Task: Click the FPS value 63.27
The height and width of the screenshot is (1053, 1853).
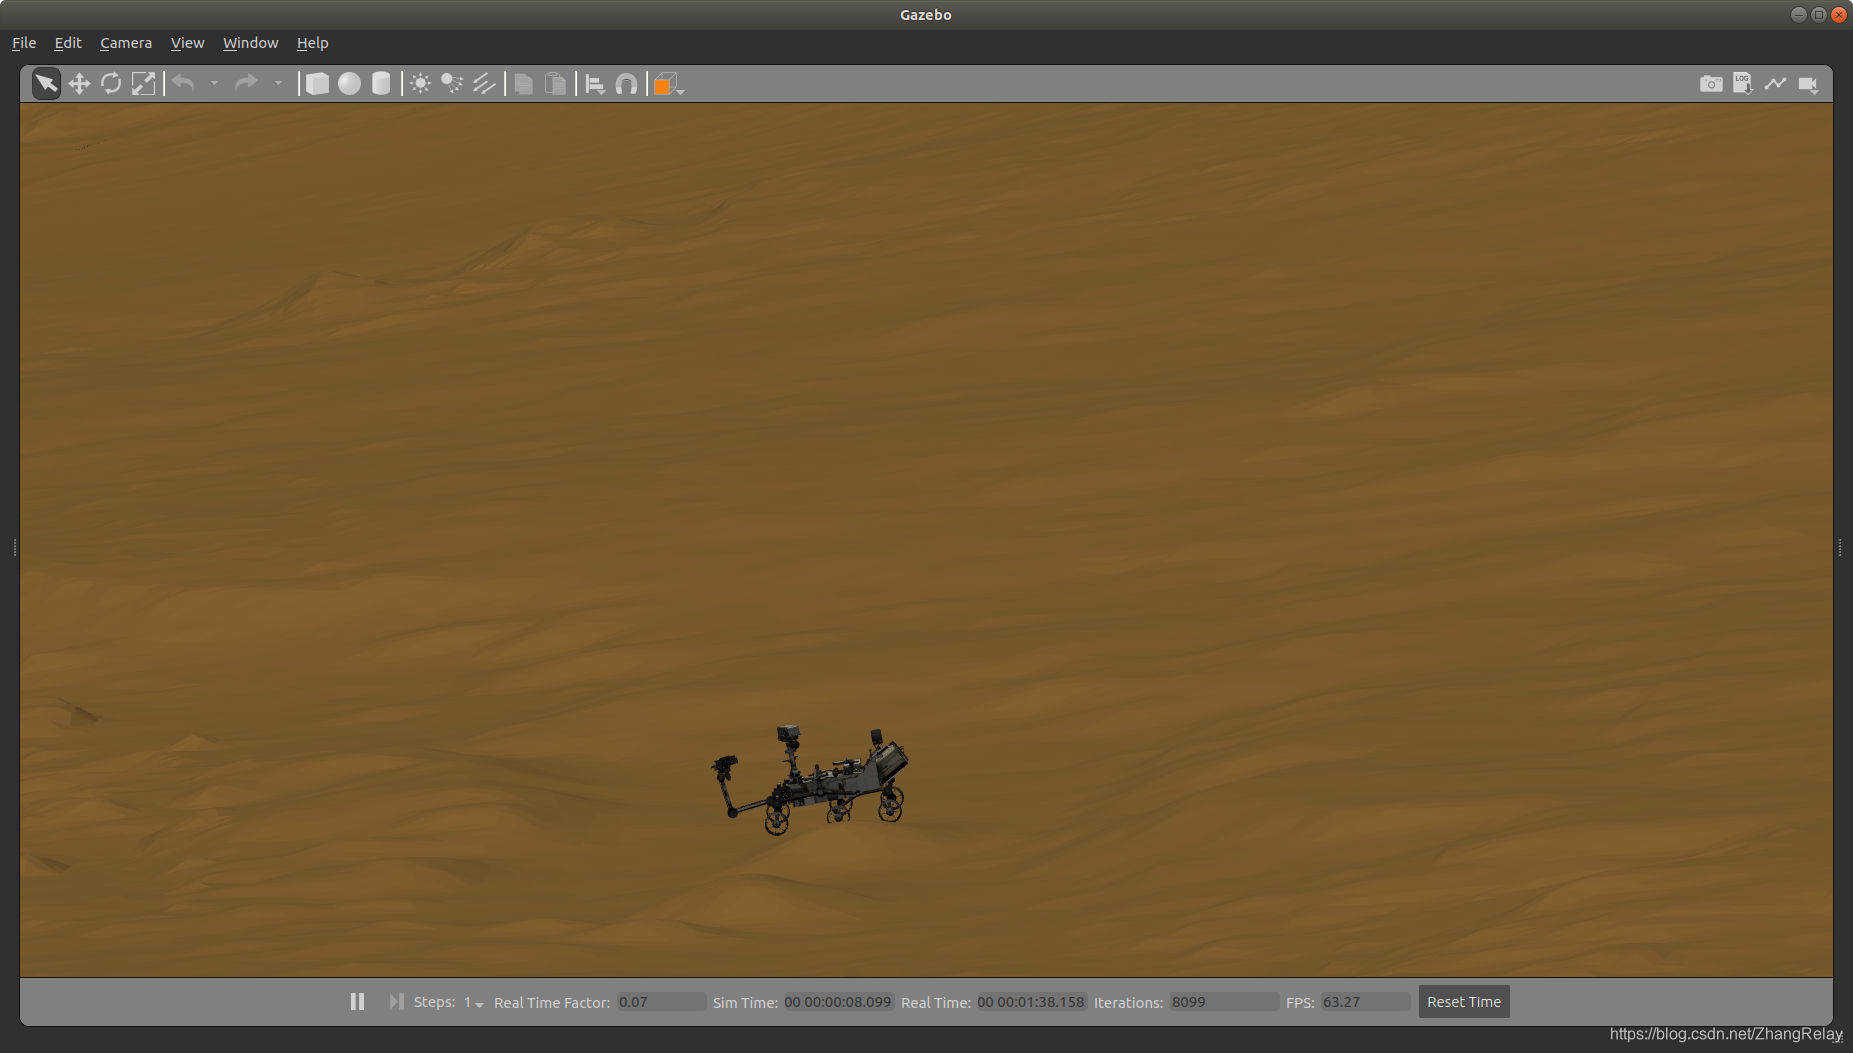Action: [1365, 1002]
